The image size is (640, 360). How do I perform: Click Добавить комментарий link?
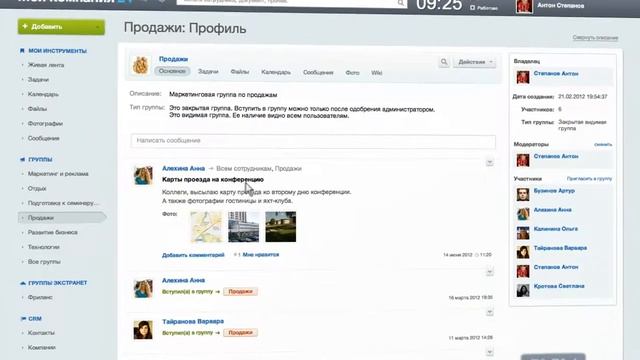[x=193, y=255]
